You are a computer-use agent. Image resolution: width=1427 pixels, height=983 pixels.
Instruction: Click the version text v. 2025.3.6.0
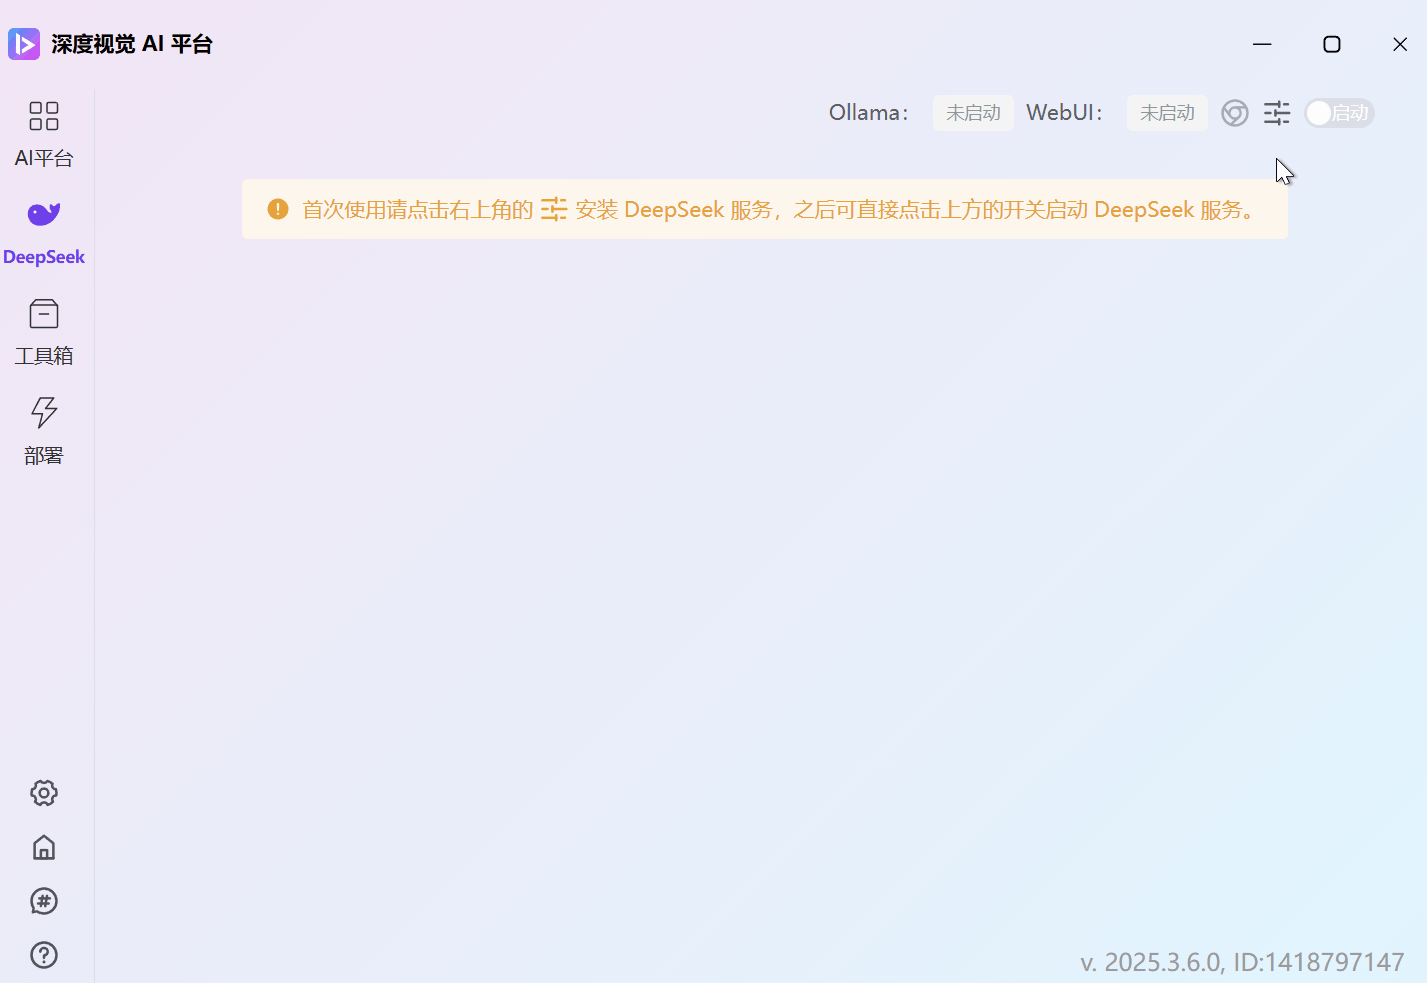[x=1152, y=962]
